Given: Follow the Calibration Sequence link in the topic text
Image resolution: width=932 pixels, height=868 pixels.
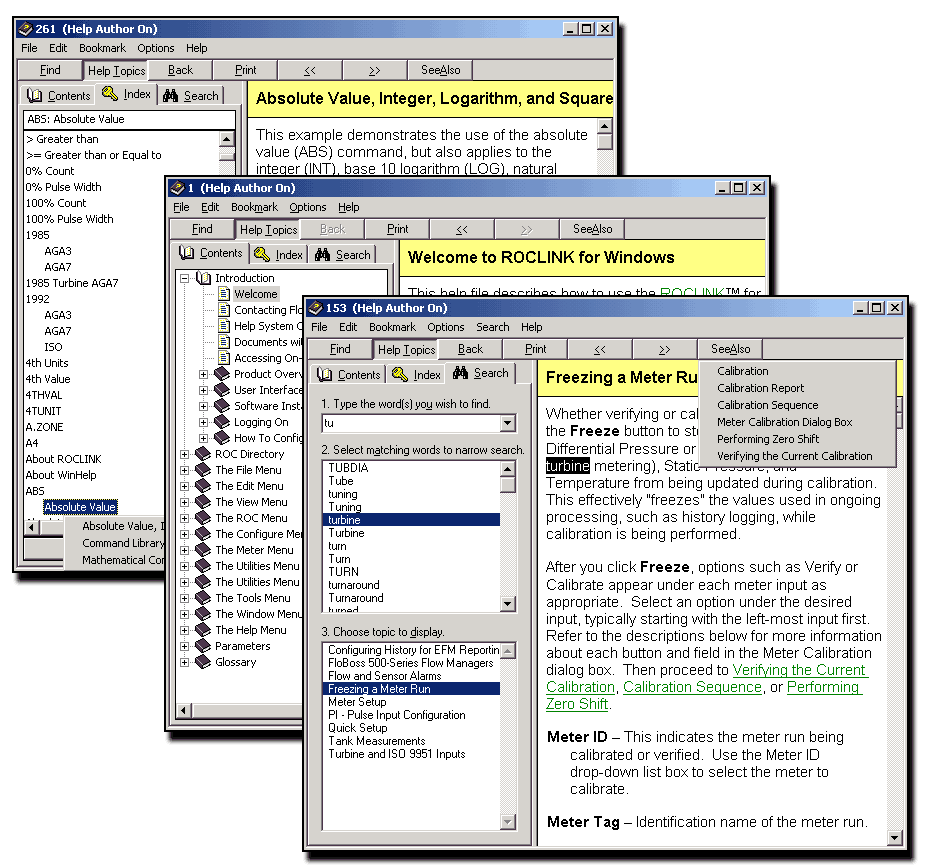Looking at the screenshot, I should click(692, 687).
